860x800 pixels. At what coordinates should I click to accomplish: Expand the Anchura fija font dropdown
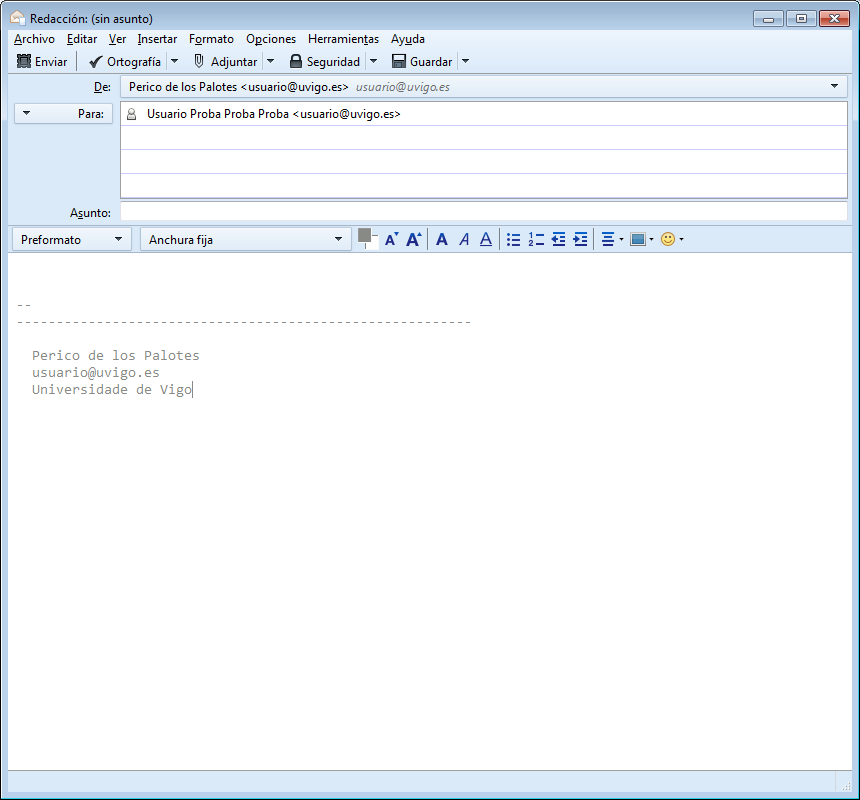point(244,240)
